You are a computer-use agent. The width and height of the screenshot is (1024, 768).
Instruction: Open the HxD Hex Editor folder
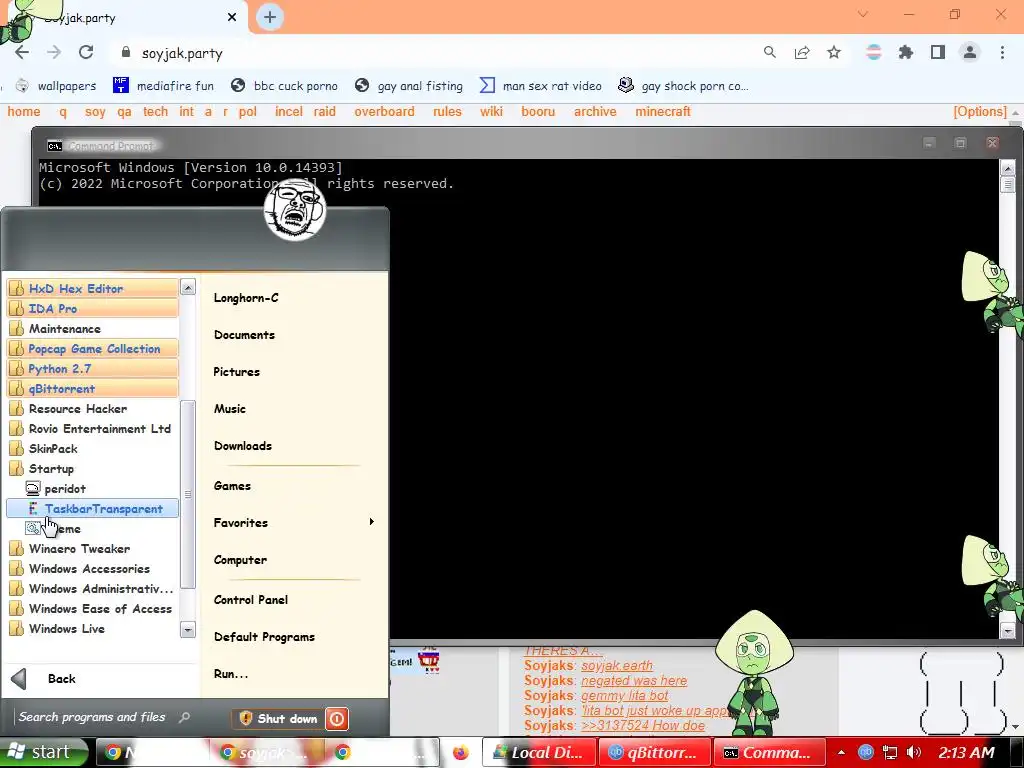[x=93, y=289]
